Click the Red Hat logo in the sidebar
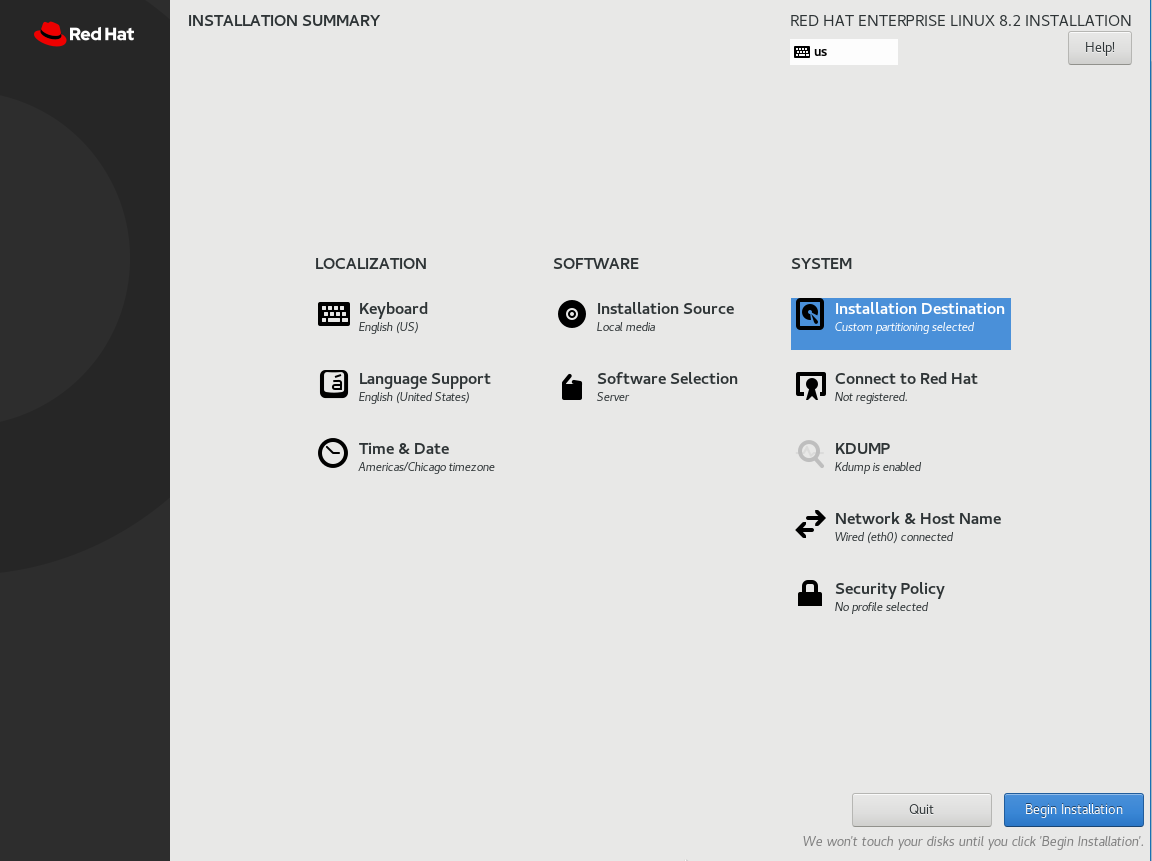This screenshot has height=861, width=1152. click(x=84, y=34)
